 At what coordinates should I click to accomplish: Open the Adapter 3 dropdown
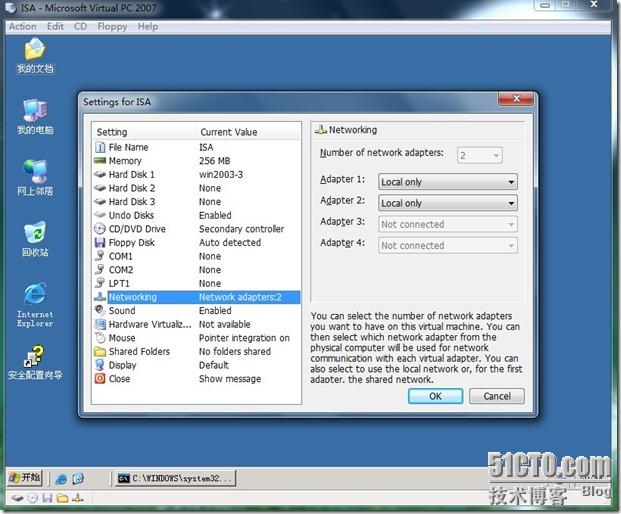[x=448, y=225]
